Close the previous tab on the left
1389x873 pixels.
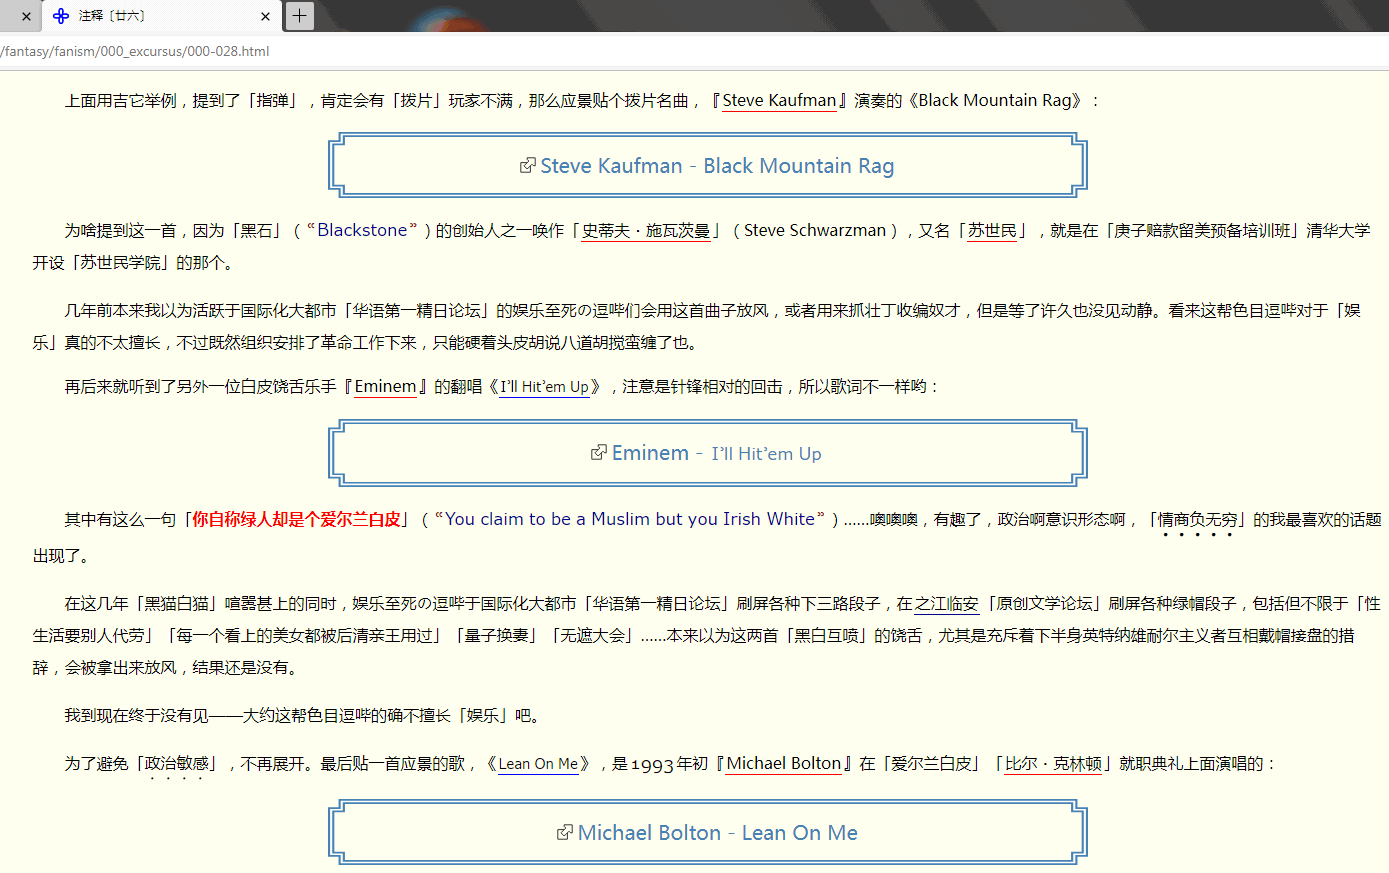point(26,16)
